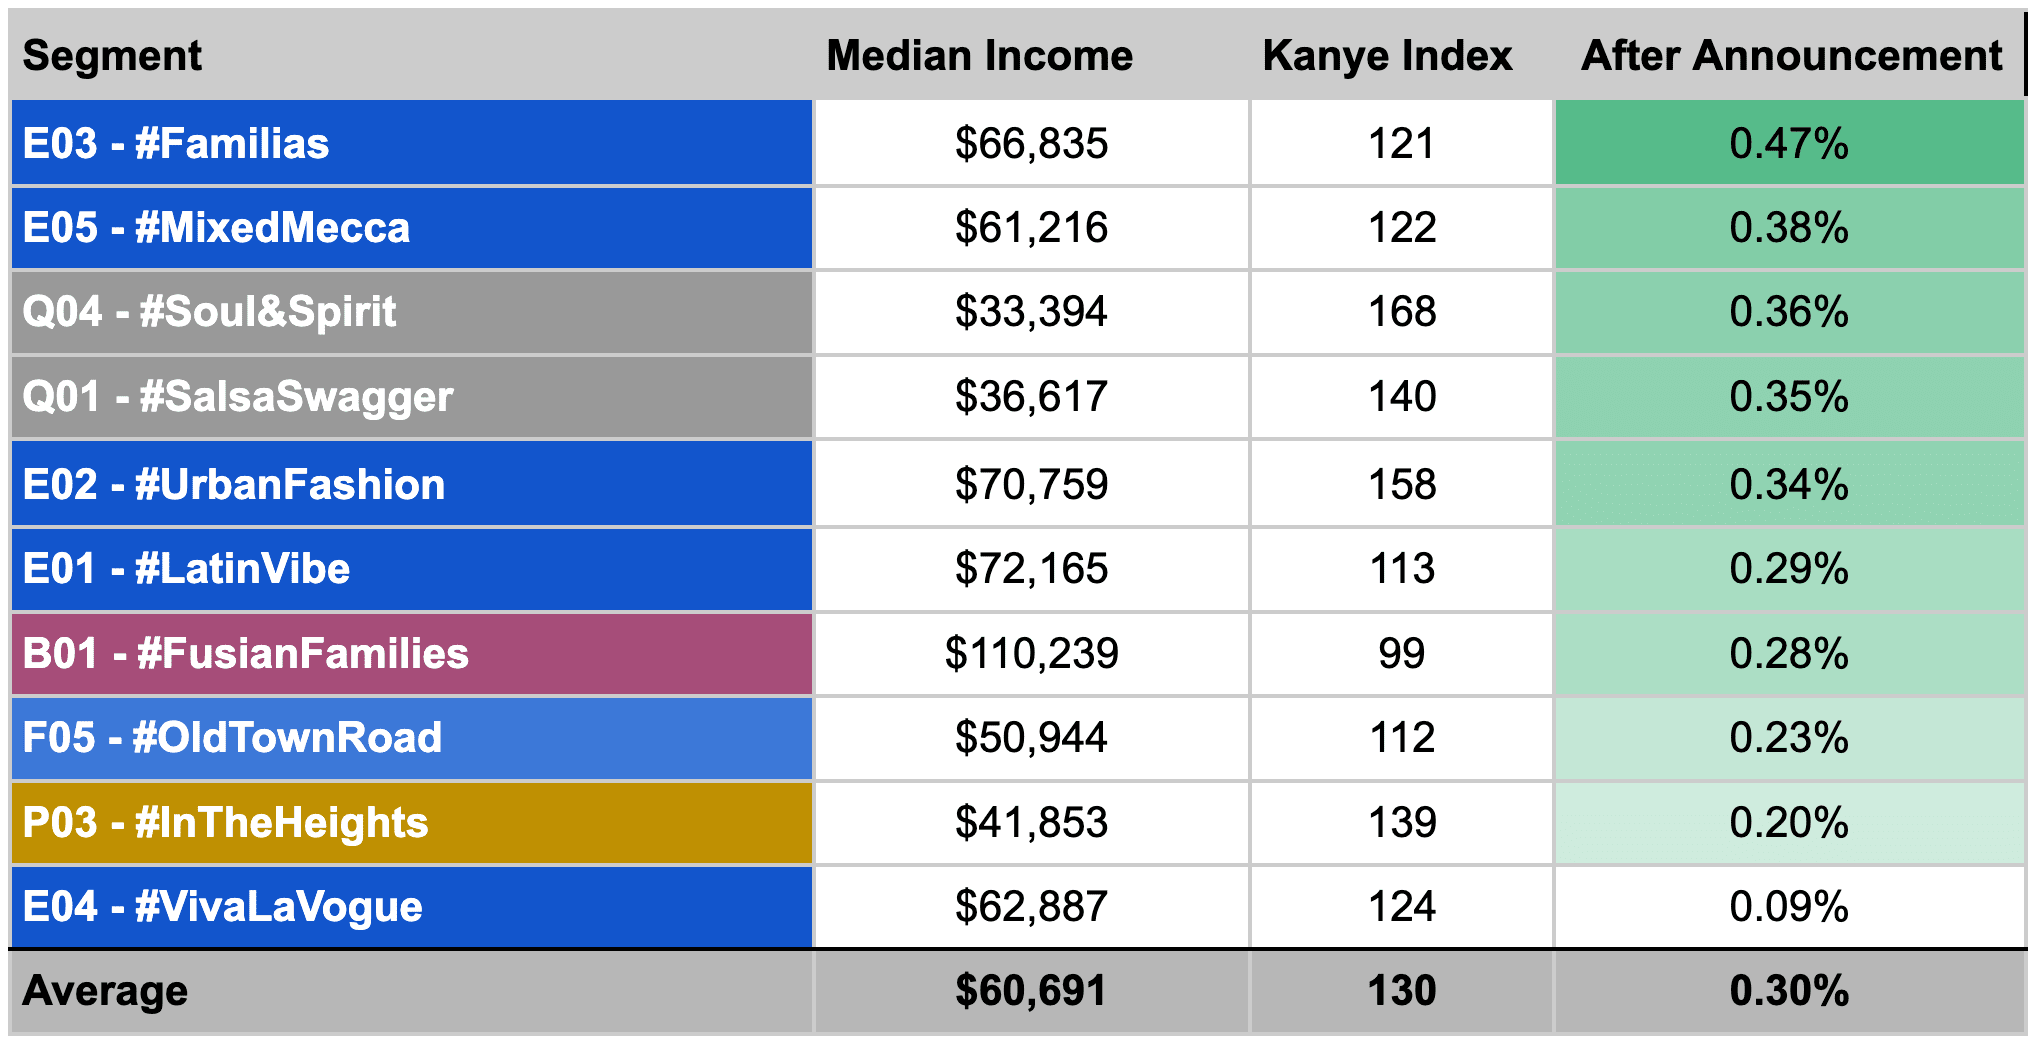Select the $110,239 median income cell
Image resolution: width=2036 pixels, height=1044 pixels.
coord(1031,654)
